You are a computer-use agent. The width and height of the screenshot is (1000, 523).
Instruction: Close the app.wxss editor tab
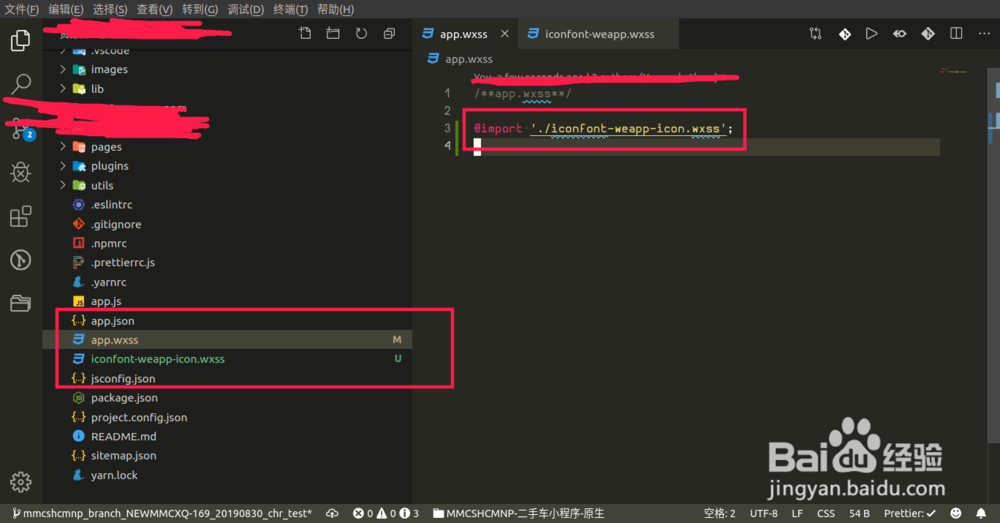click(x=504, y=34)
